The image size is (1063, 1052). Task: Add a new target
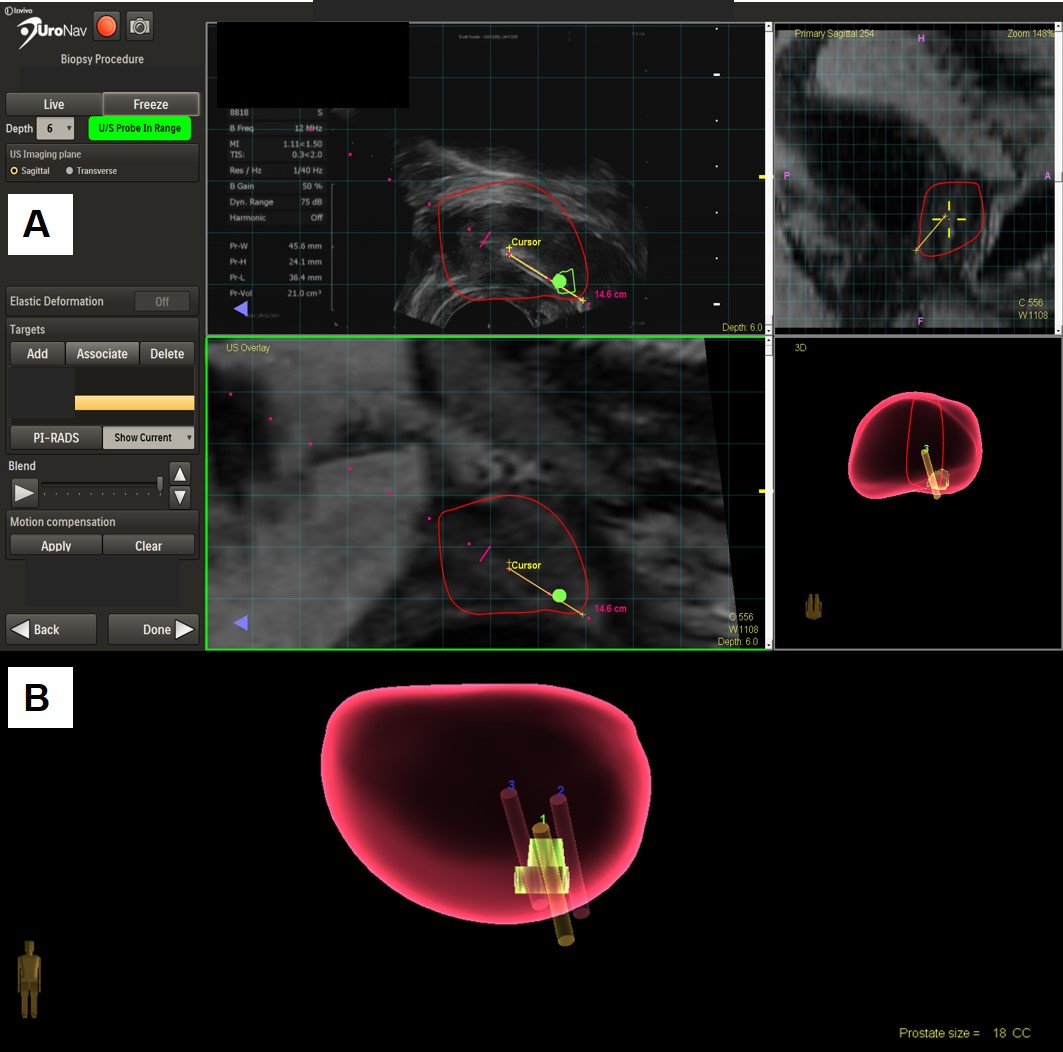37,354
